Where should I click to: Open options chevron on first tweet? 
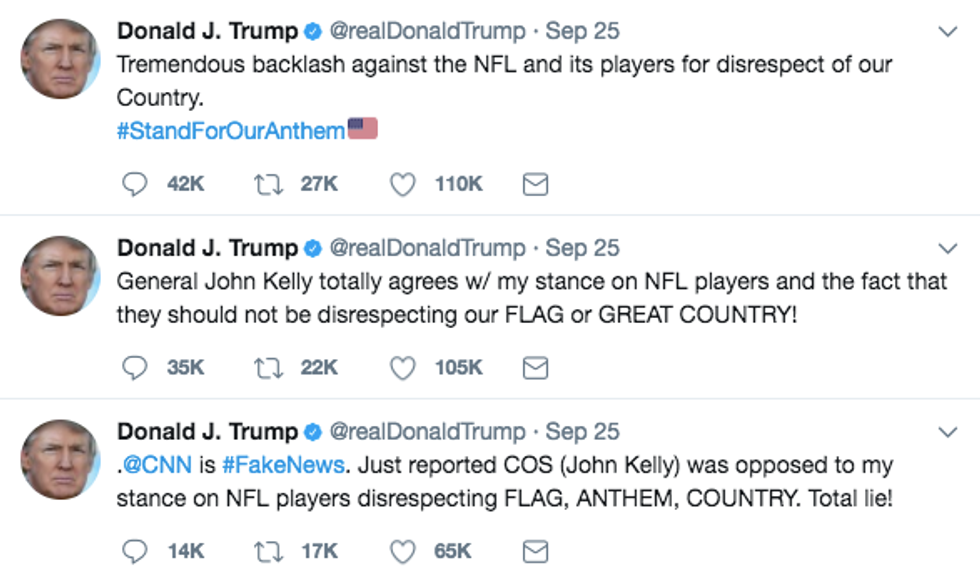pos(947,32)
